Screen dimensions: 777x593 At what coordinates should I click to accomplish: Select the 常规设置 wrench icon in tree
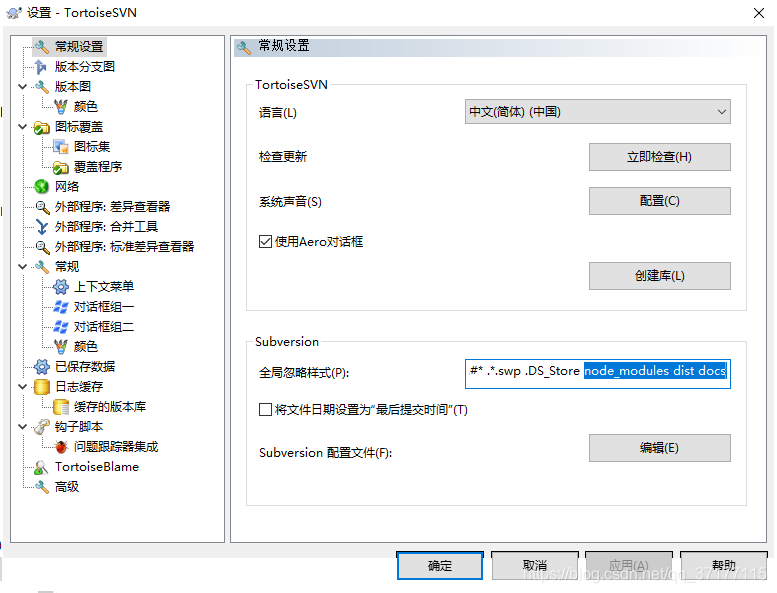(42, 47)
